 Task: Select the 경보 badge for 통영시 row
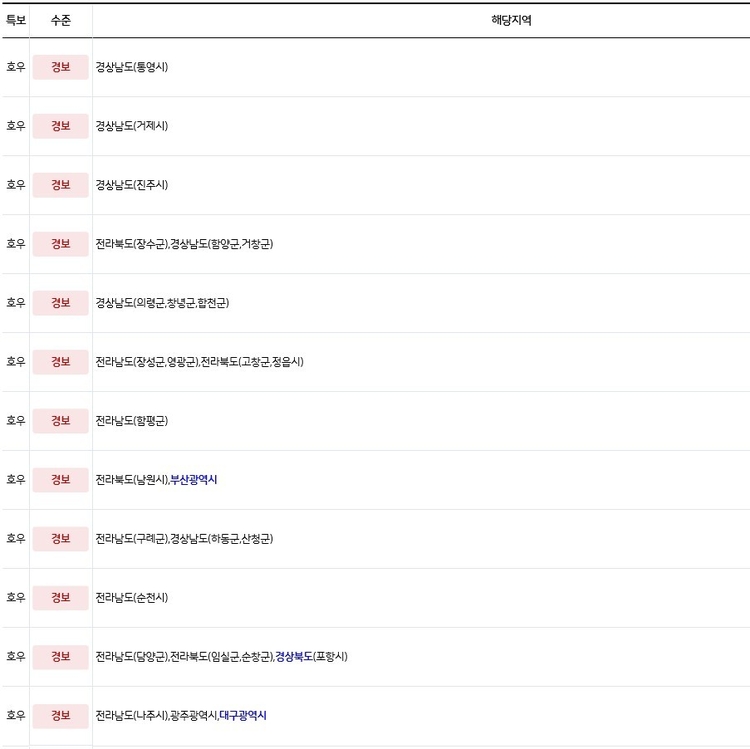click(x=61, y=67)
